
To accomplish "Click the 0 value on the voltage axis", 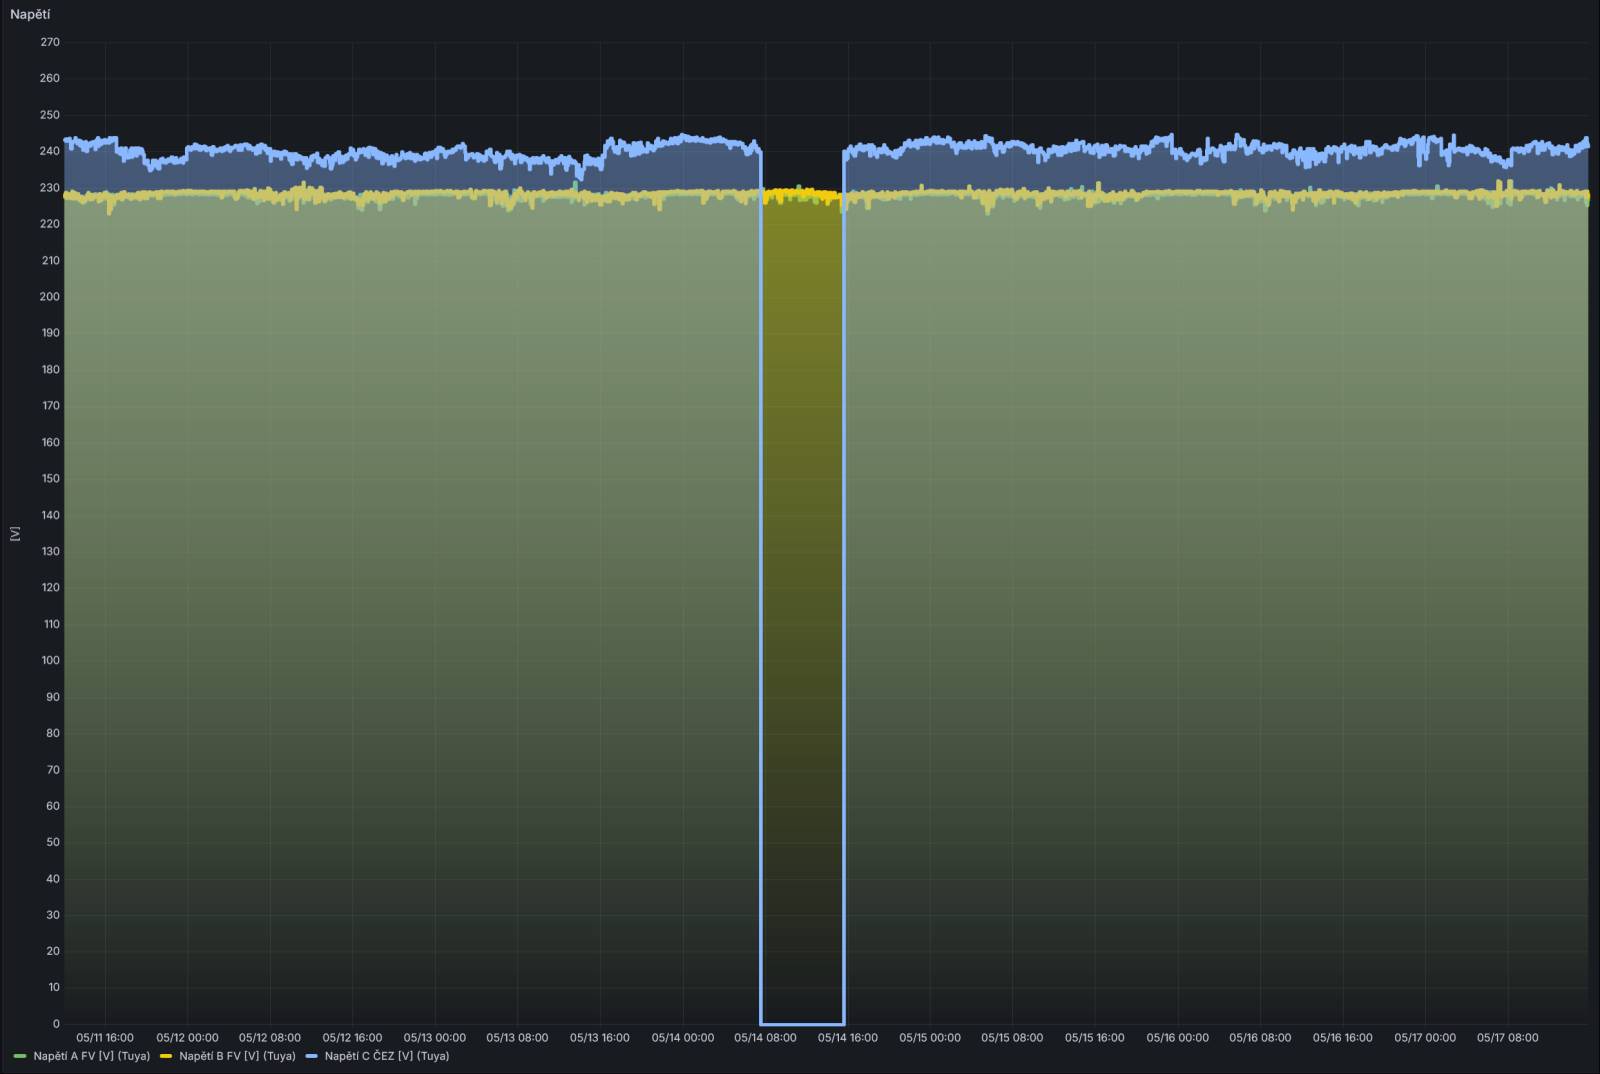I will click(x=56, y=1024).
